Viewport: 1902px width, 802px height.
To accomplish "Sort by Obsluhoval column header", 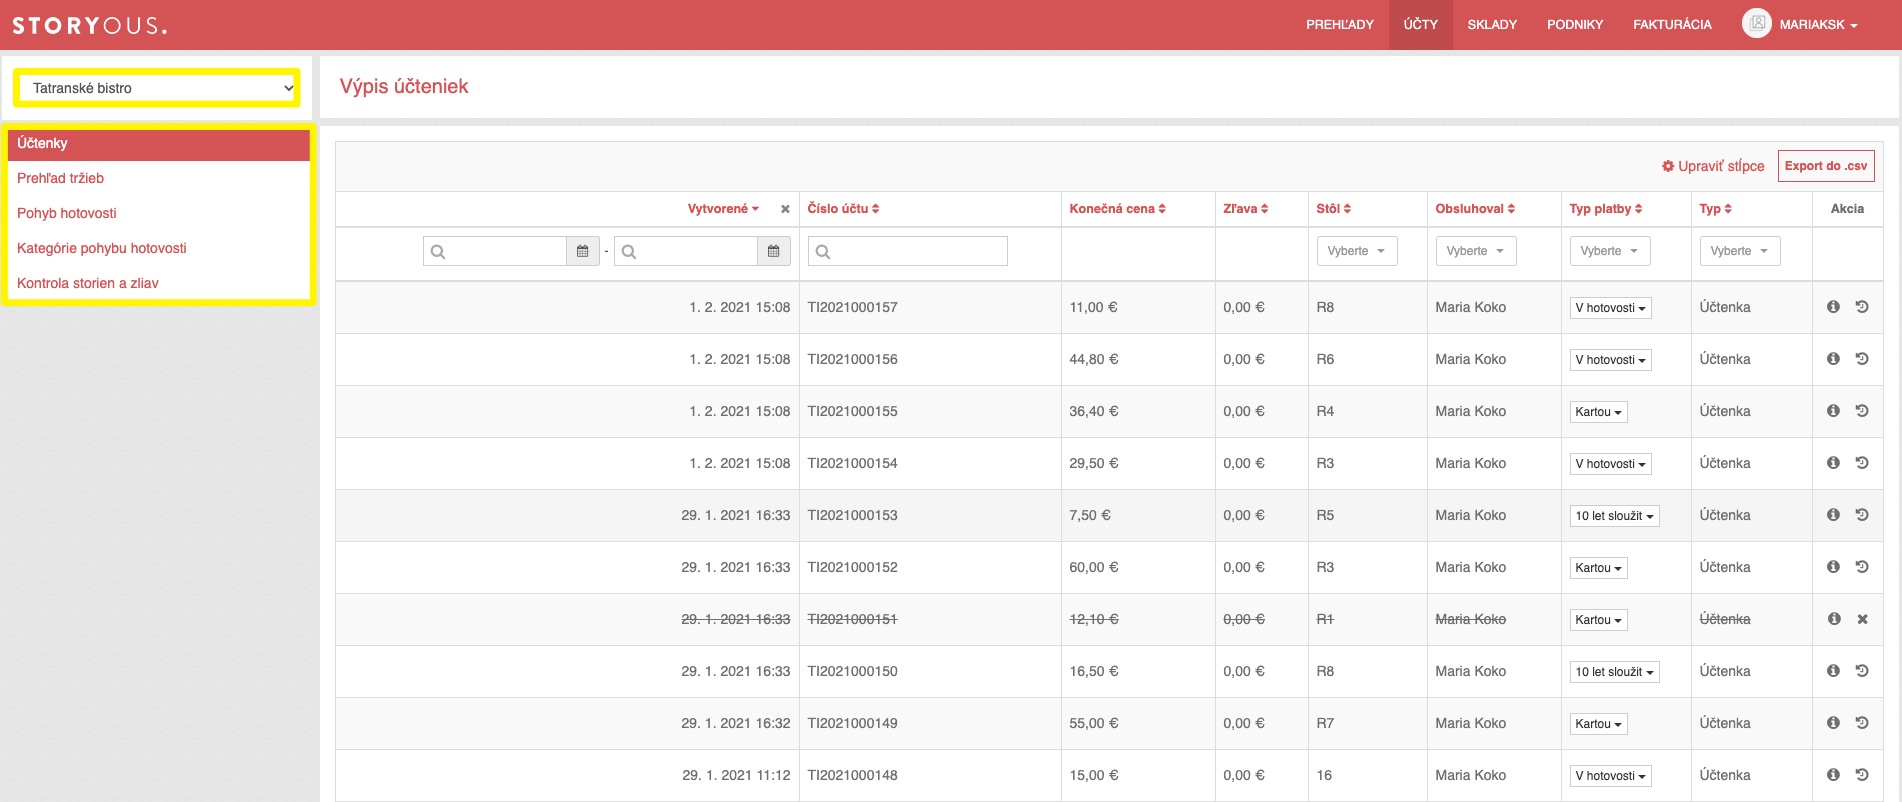I will (x=1475, y=209).
